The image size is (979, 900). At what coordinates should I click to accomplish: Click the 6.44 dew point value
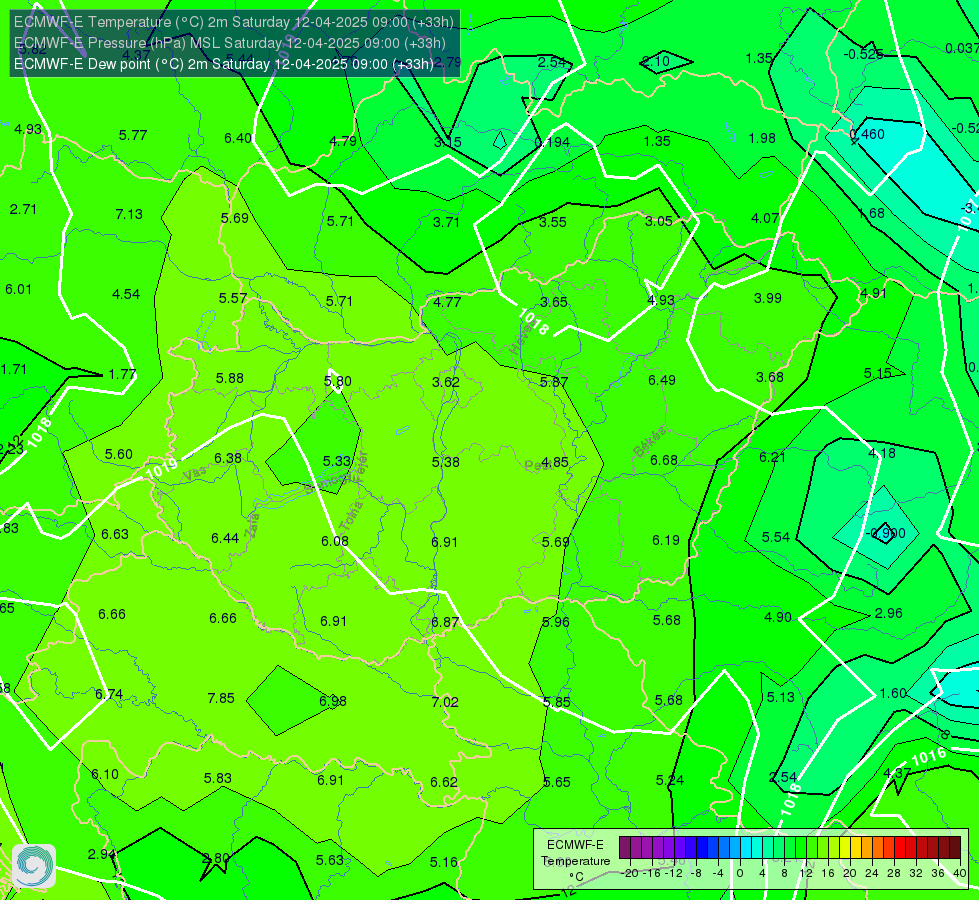click(225, 538)
